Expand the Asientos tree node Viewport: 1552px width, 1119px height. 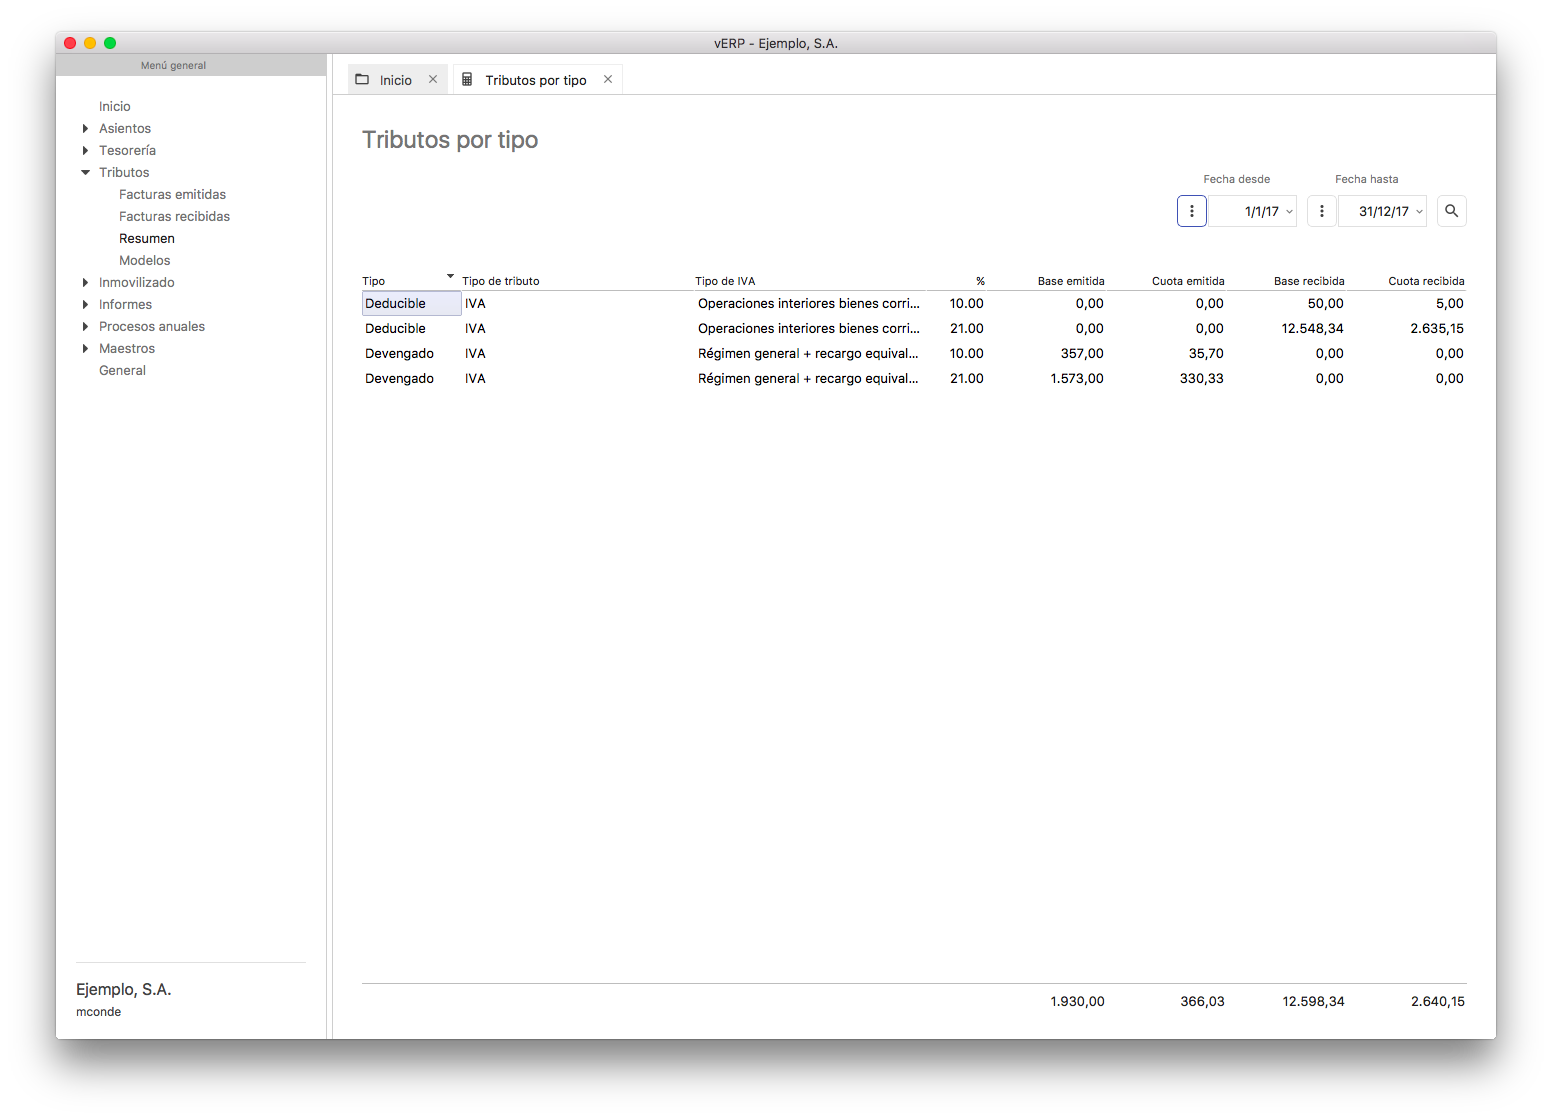(x=85, y=129)
